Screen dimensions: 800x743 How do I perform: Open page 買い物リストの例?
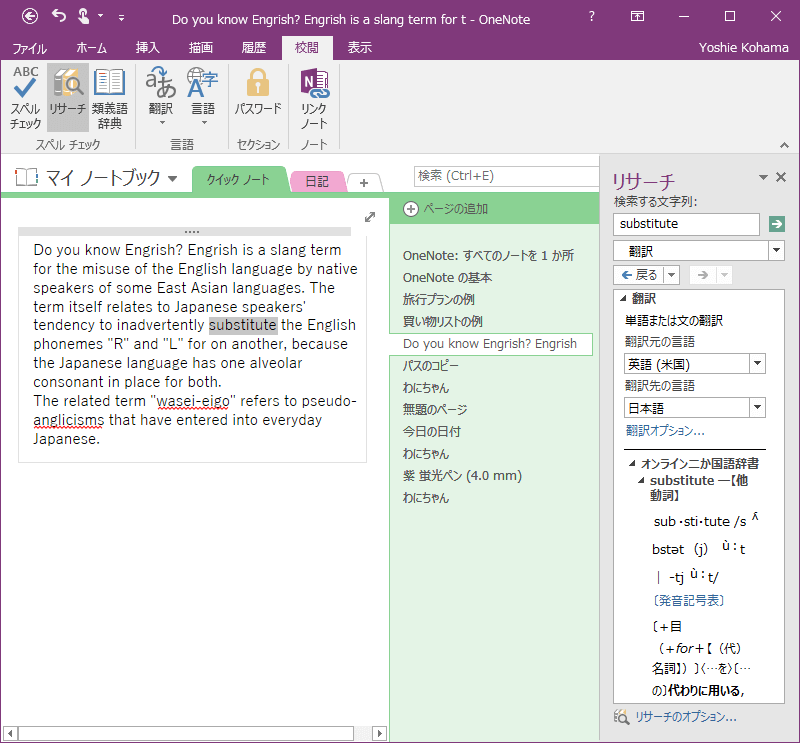point(442,321)
